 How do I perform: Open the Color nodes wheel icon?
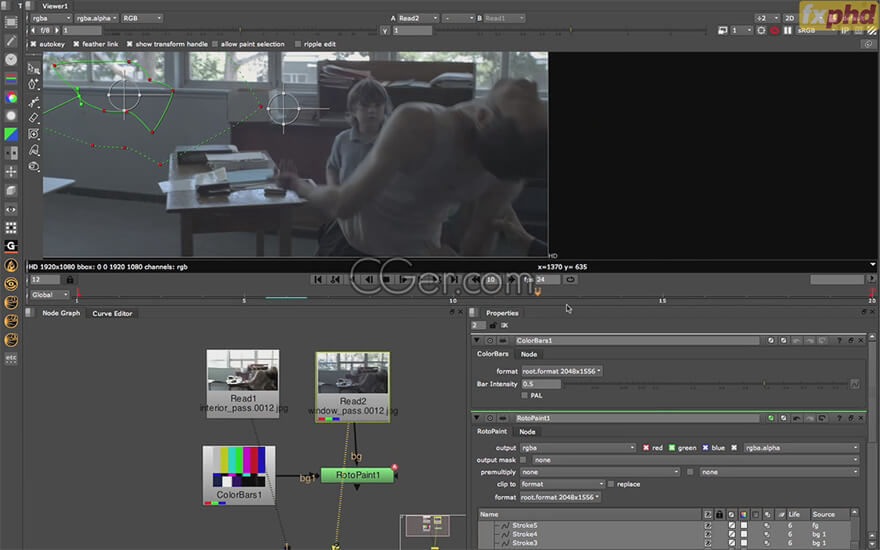(11, 98)
